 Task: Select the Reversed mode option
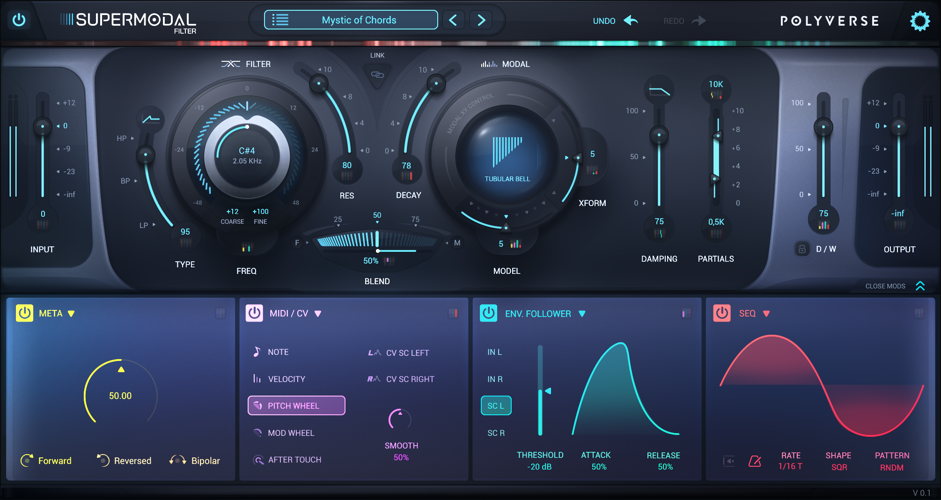[124, 460]
